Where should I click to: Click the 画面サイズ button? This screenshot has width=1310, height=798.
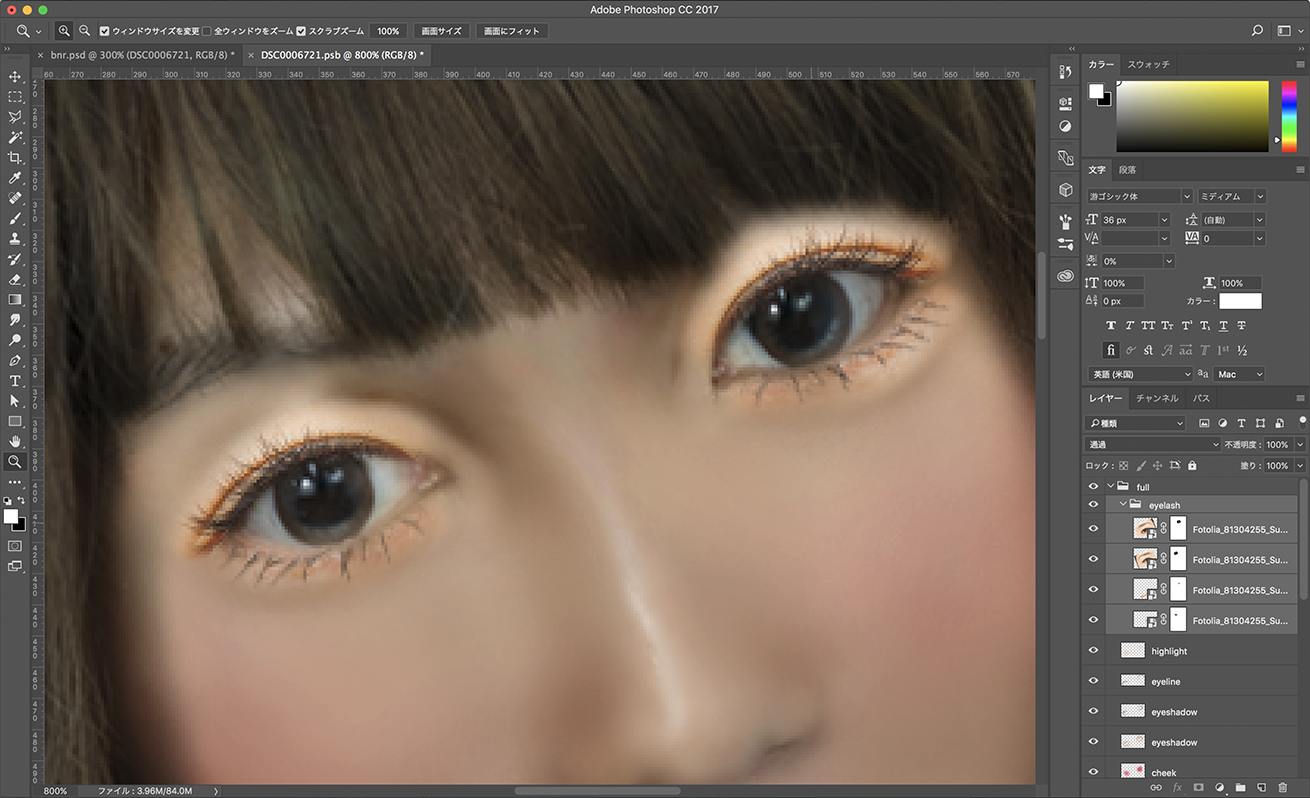(x=441, y=31)
